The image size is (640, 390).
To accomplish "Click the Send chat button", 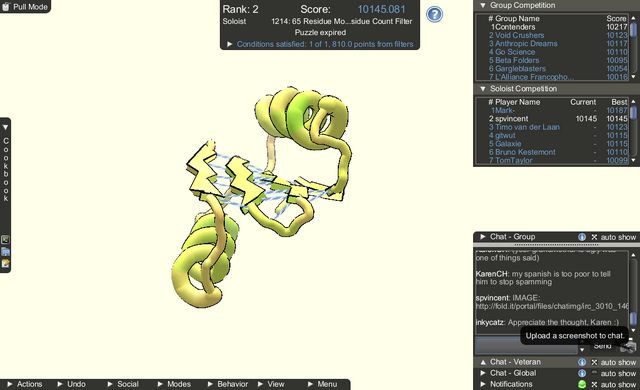I will [602, 346].
